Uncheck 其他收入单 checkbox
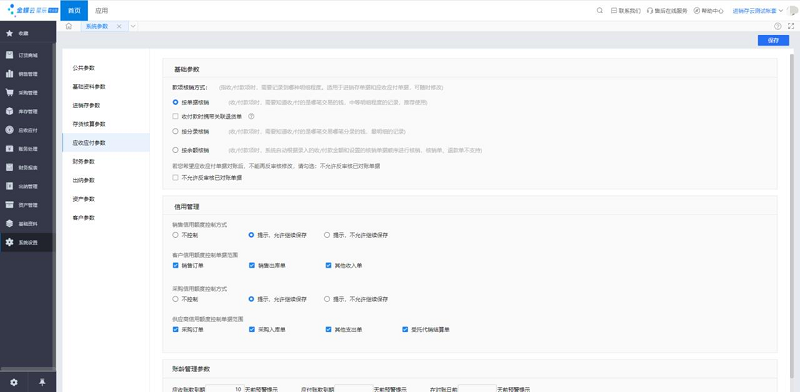The height and width of the screenshot is (392, 800). 328,265
